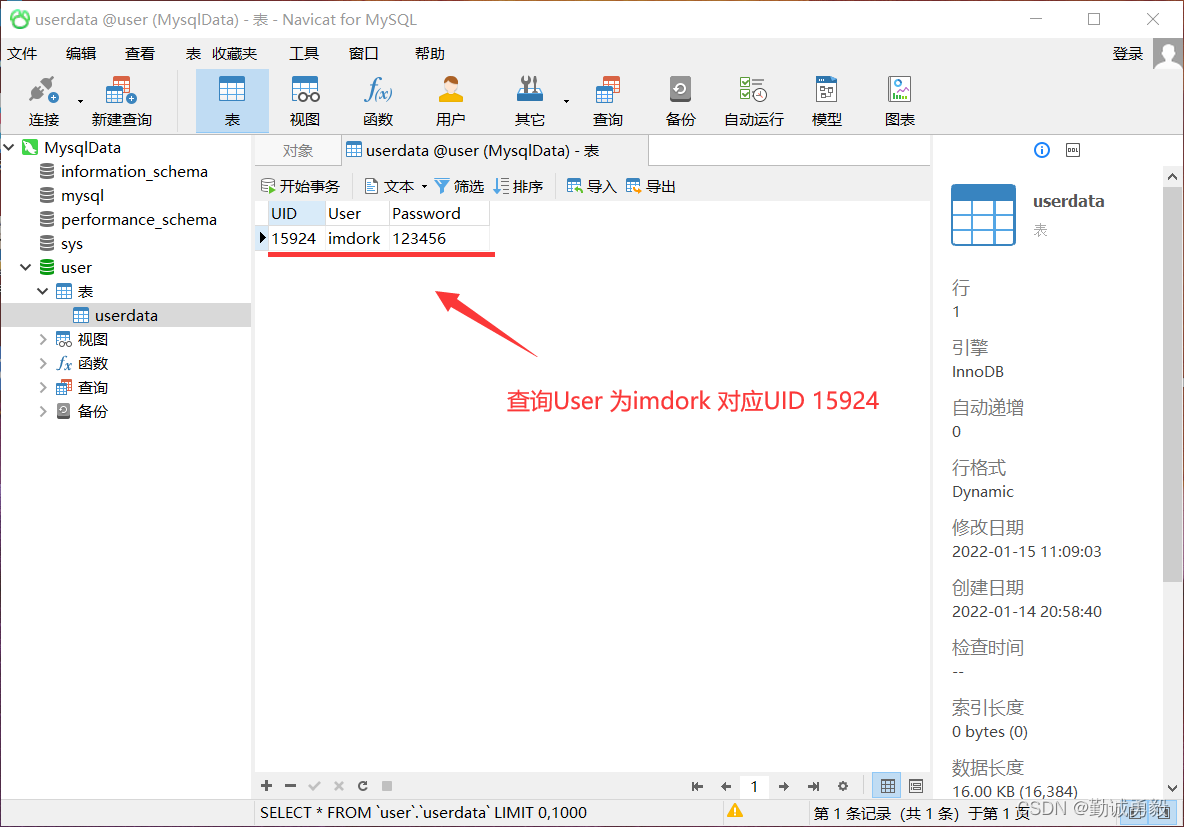Click the page number field showing 1

coord(754,786)
